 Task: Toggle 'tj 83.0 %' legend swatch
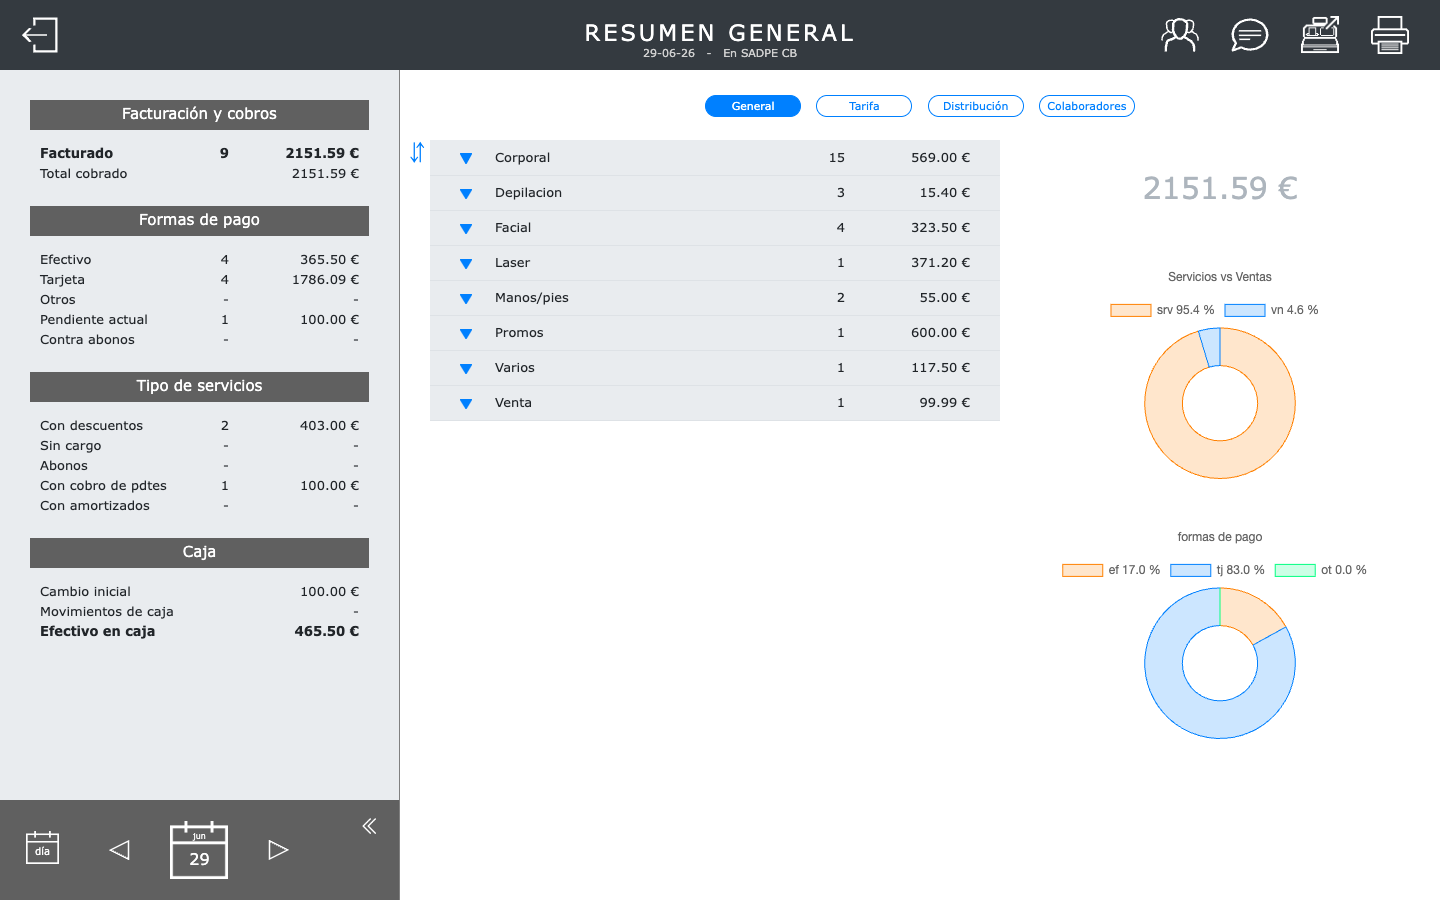point(1191,570)
